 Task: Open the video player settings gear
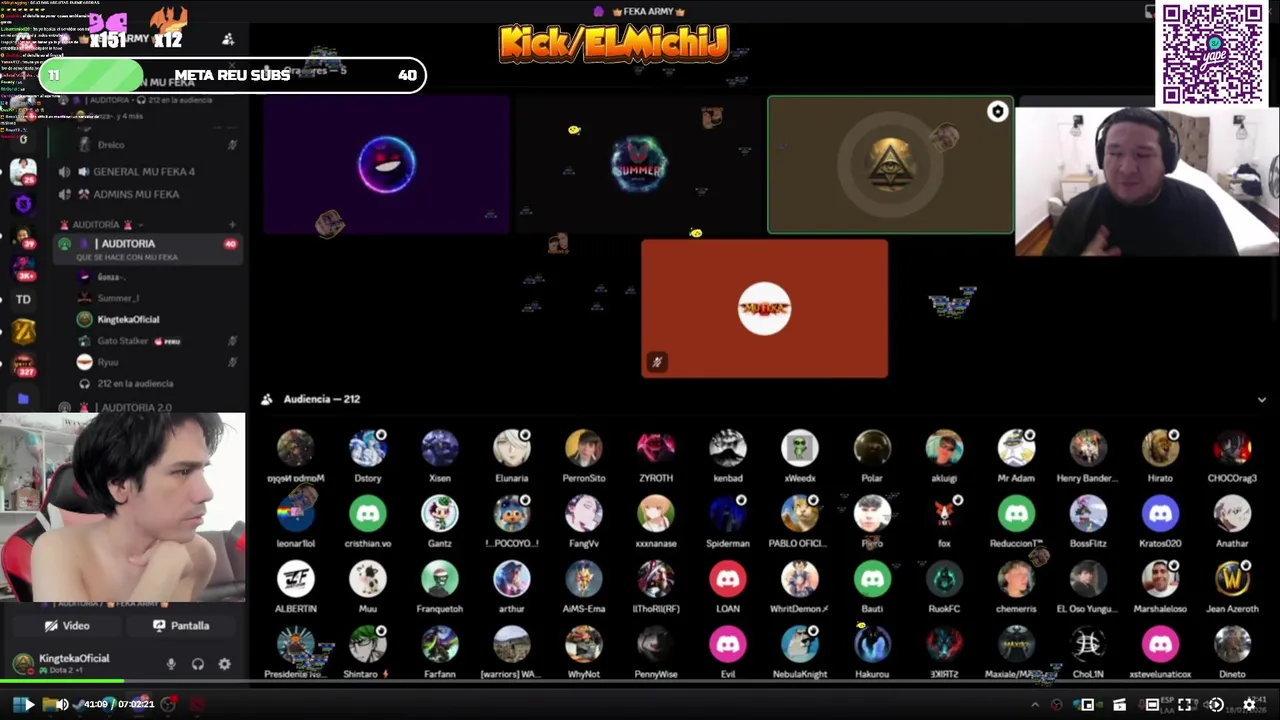1249,705
